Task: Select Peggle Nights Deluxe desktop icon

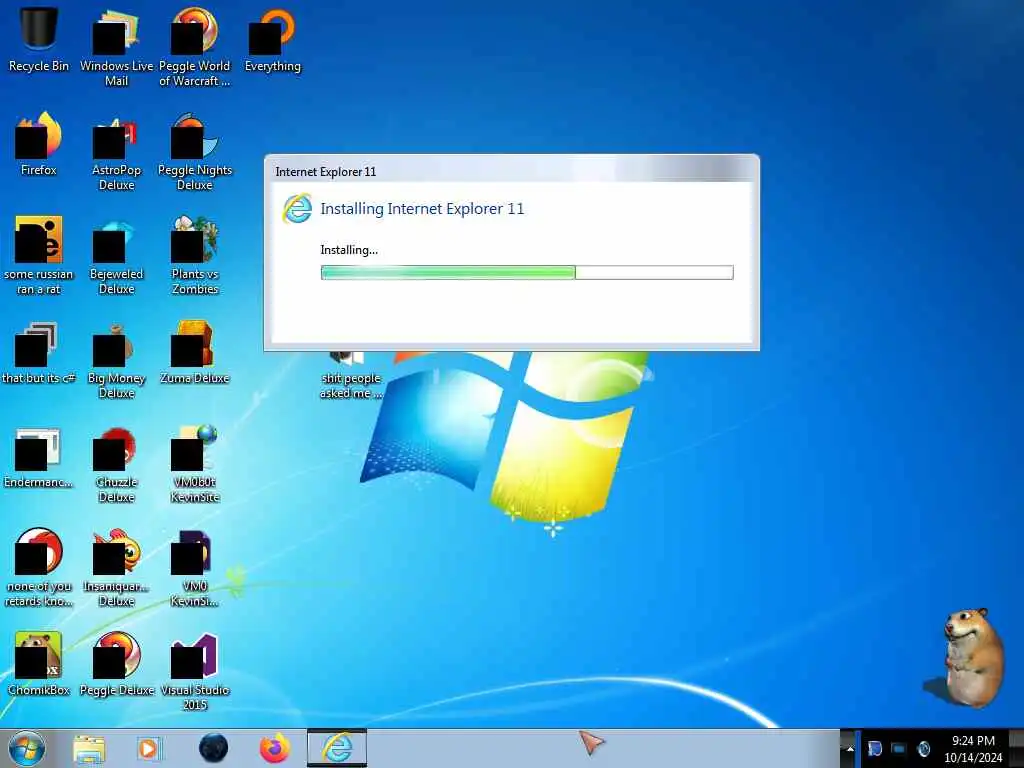Action: pyautogui.click(x=195, y=152)
